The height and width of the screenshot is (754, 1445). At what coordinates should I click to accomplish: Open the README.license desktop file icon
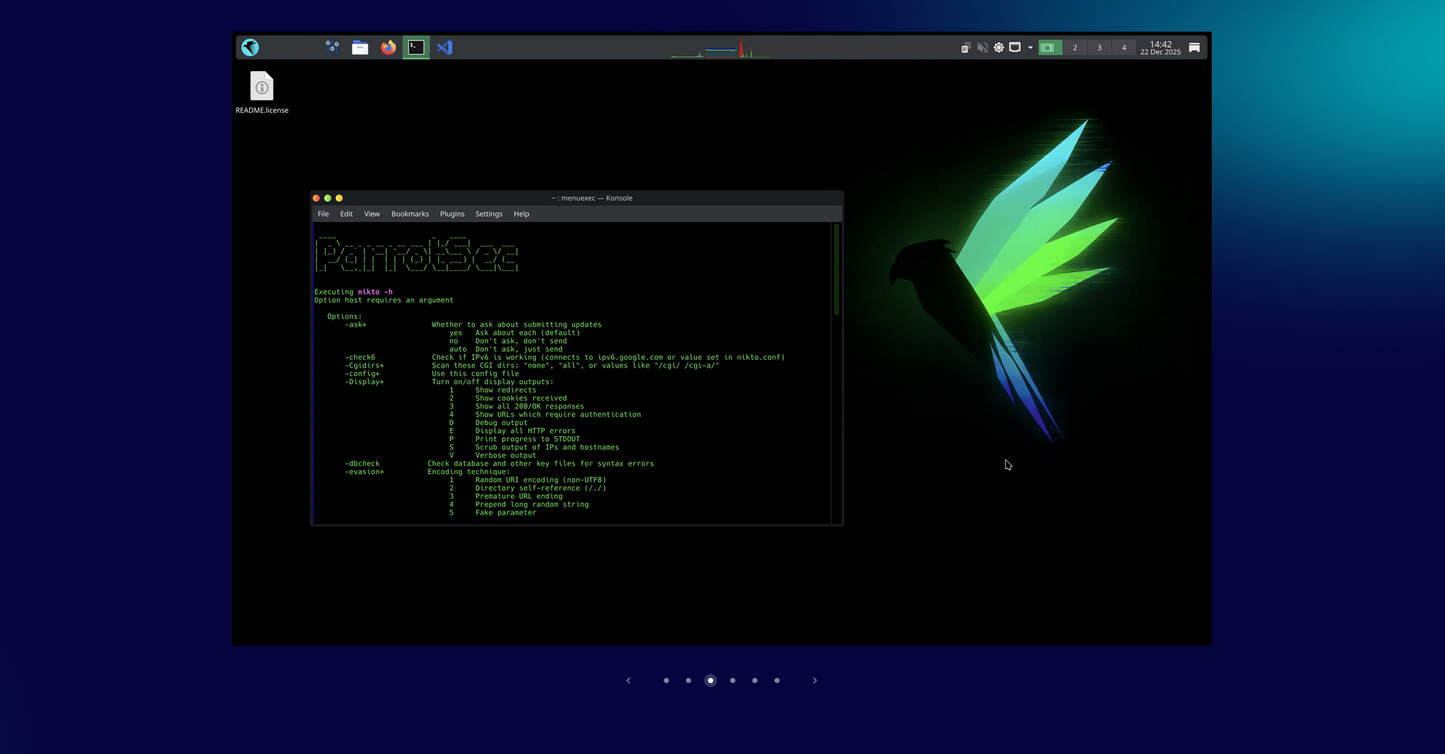coord(262,92)
